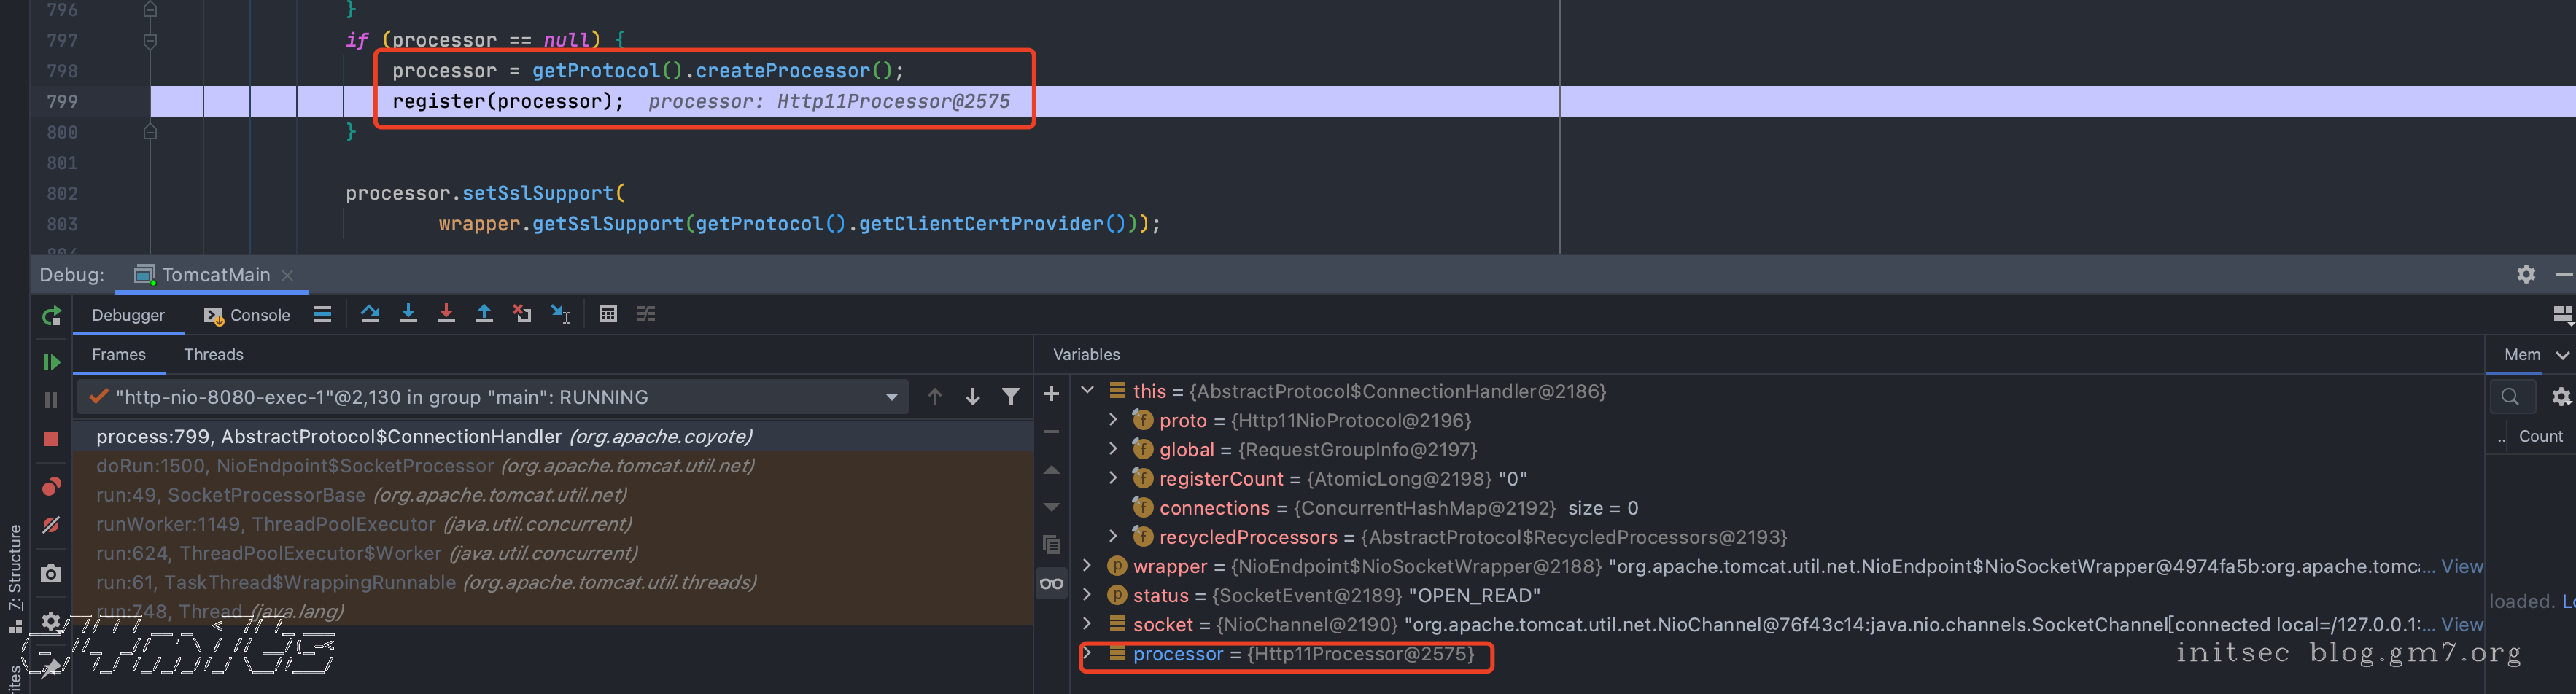2576x694 pixels.
Task: Toggle the glasses watches-view icon
Action: pos(1051,583)
